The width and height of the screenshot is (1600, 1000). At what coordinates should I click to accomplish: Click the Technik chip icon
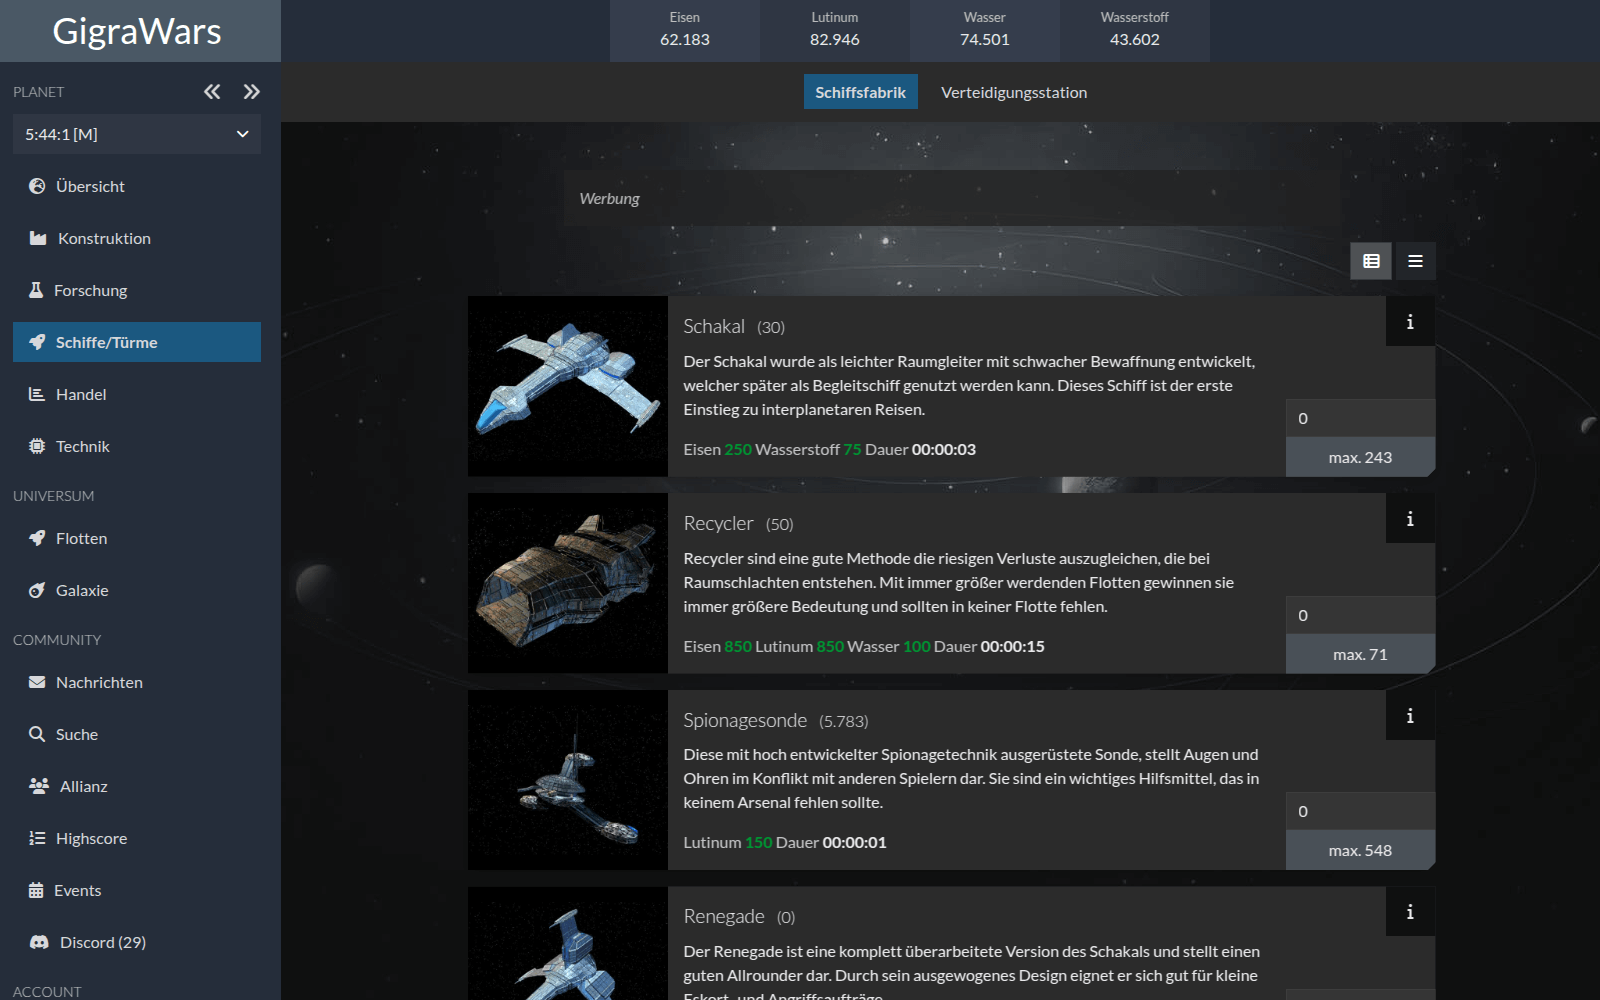click(37, 446)
